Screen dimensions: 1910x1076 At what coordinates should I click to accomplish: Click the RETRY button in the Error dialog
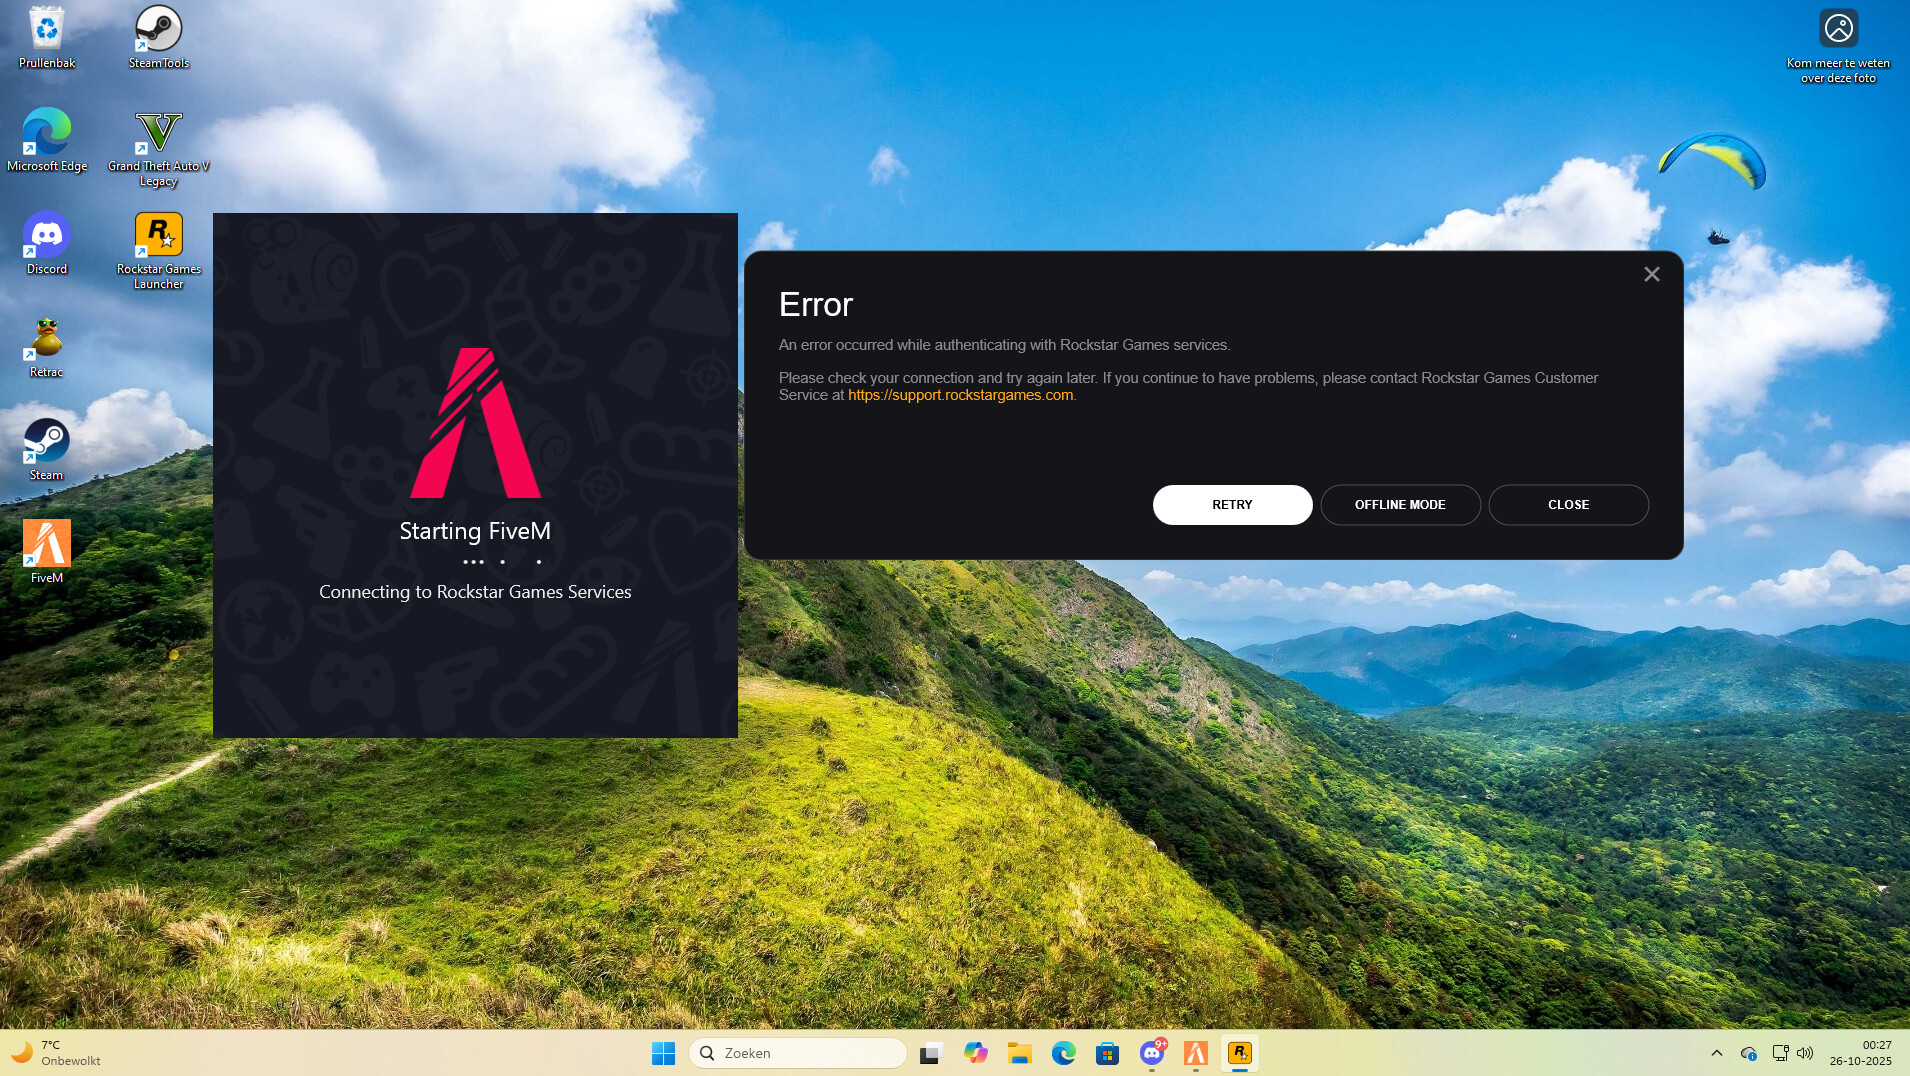pyautogui.click(x=1232, y=505)
